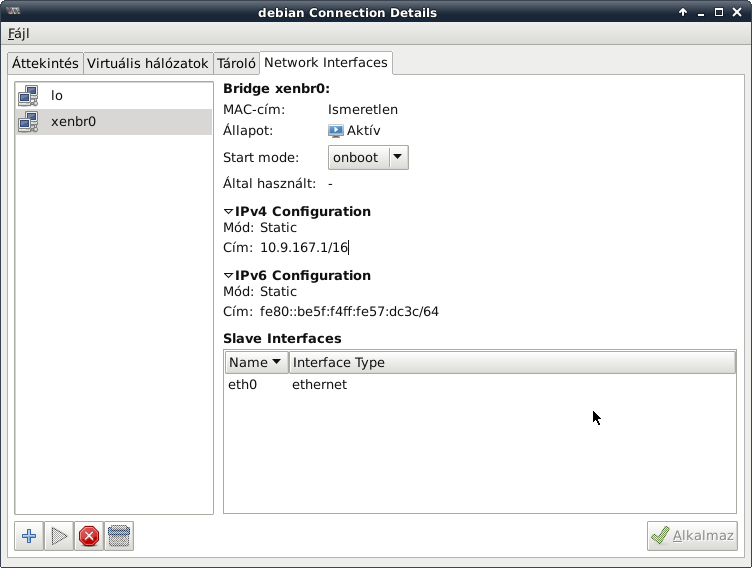Open the Start mode onboot dropdown
Viewport: 752px width, 568px height.
(x=368, y=157)
